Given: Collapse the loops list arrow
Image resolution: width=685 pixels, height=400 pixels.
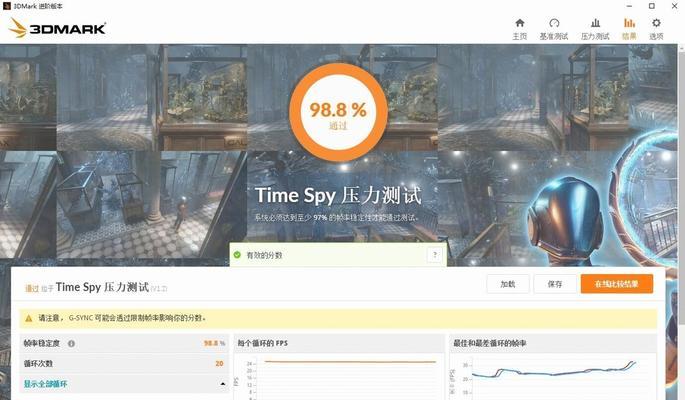Looking at the screenshot, I should coord(223,384).
